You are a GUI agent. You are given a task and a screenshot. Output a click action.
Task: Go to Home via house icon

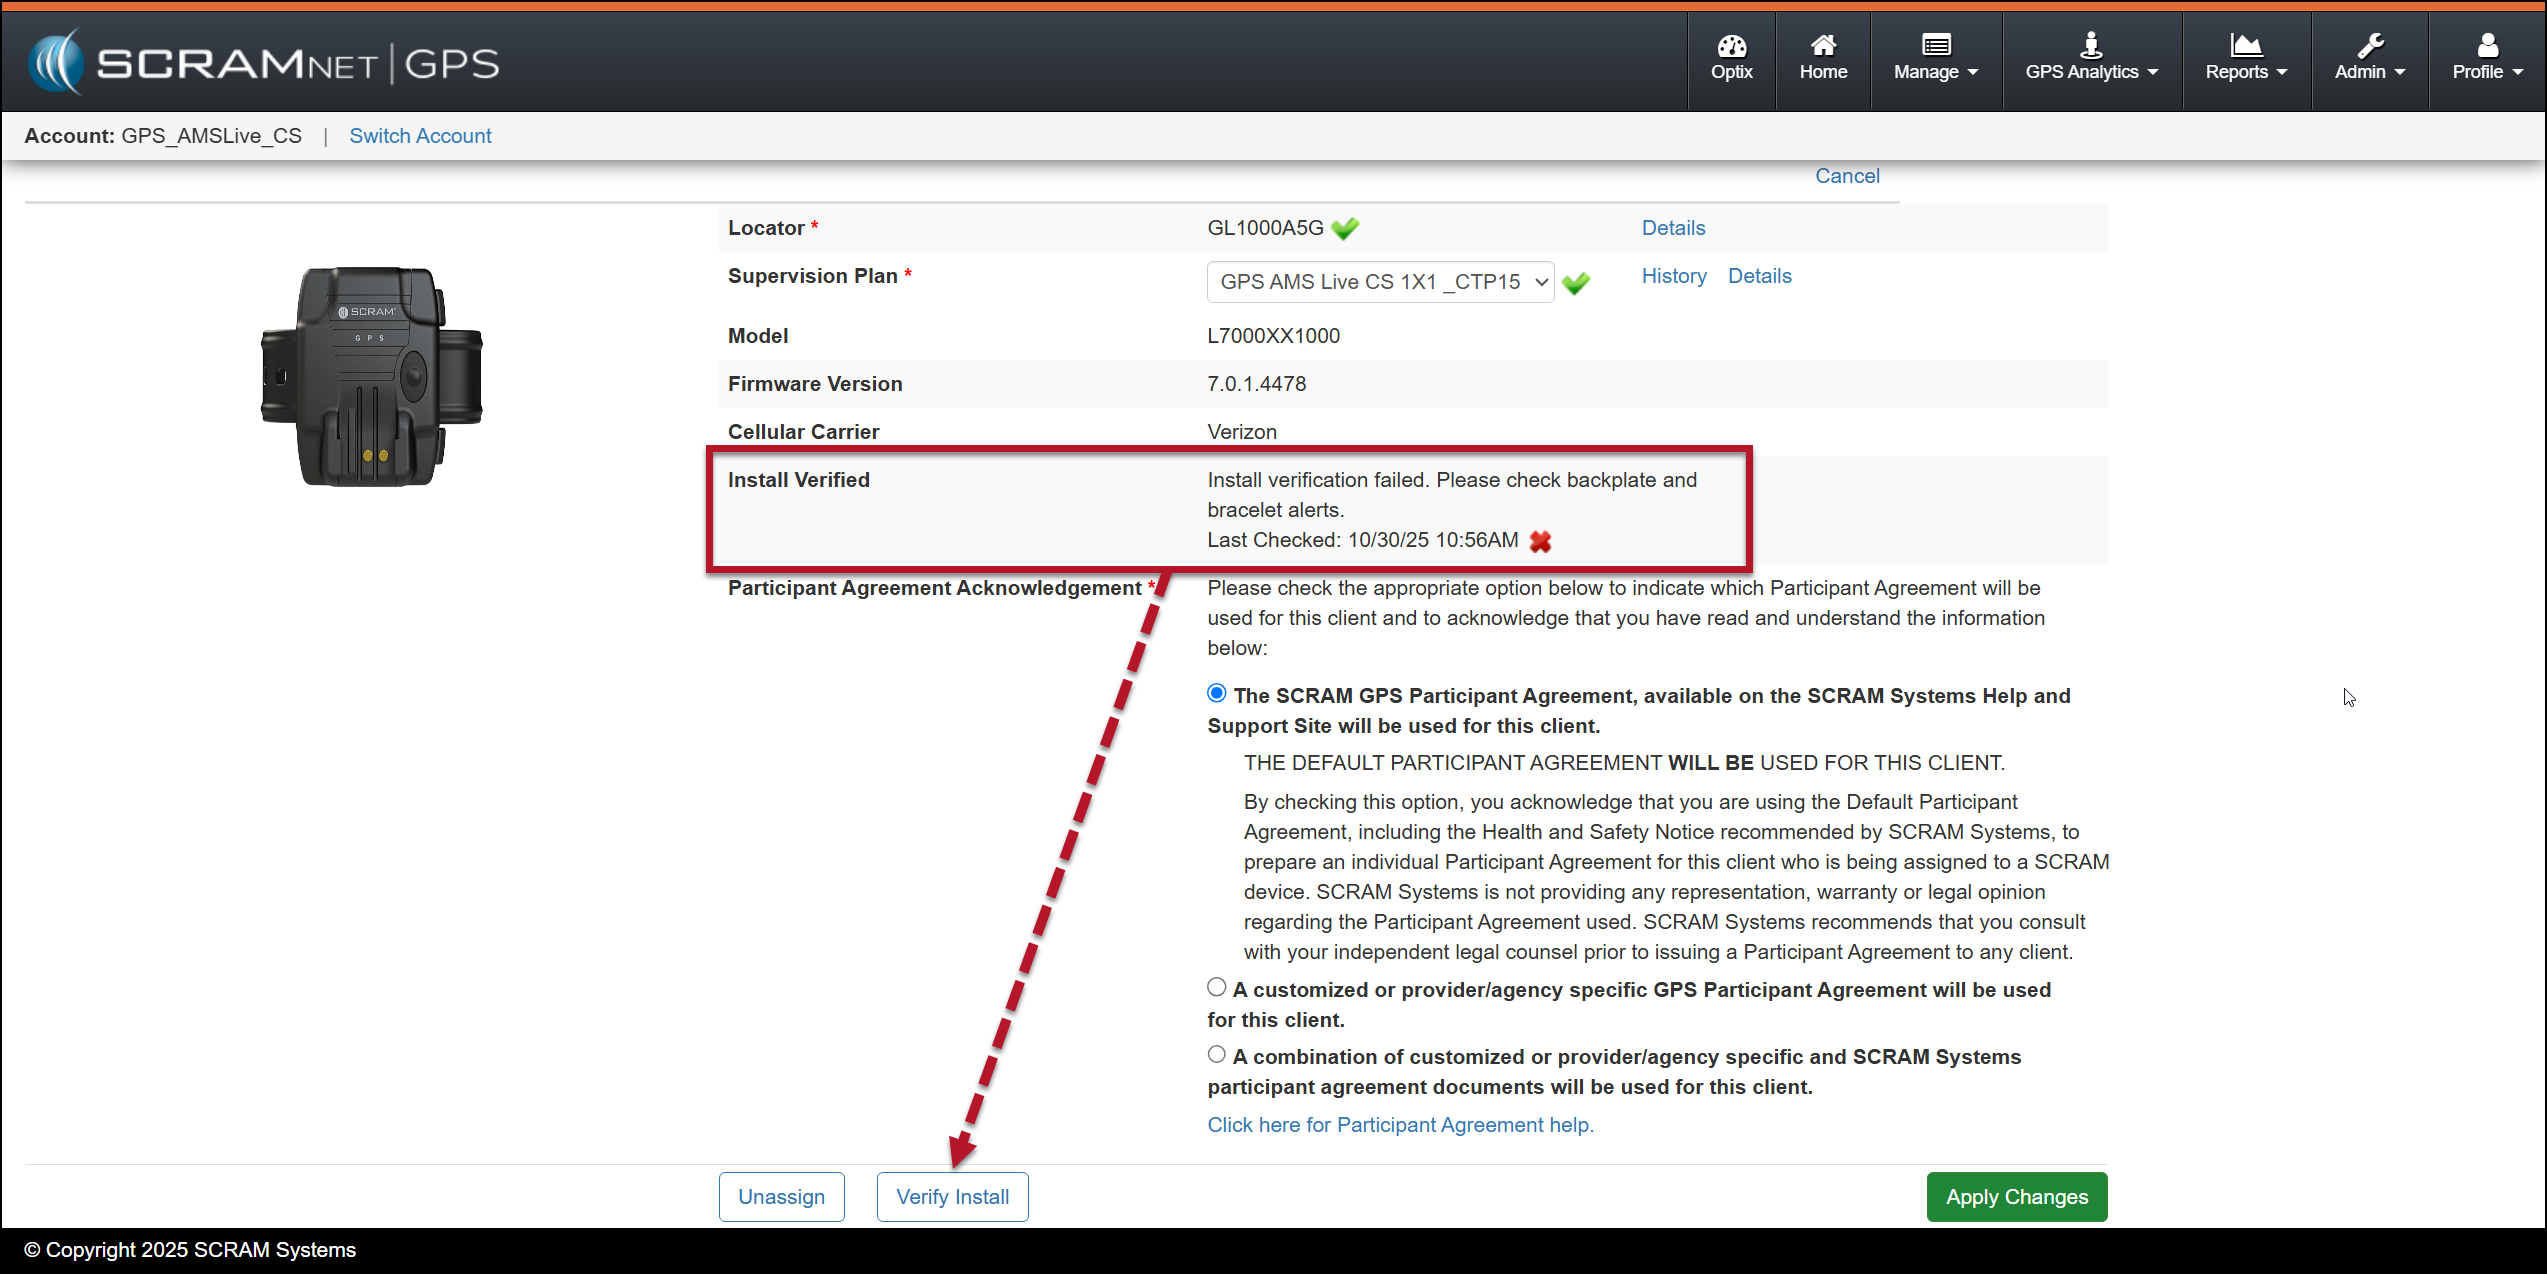pyautogui.click(x=1822, y=46)
